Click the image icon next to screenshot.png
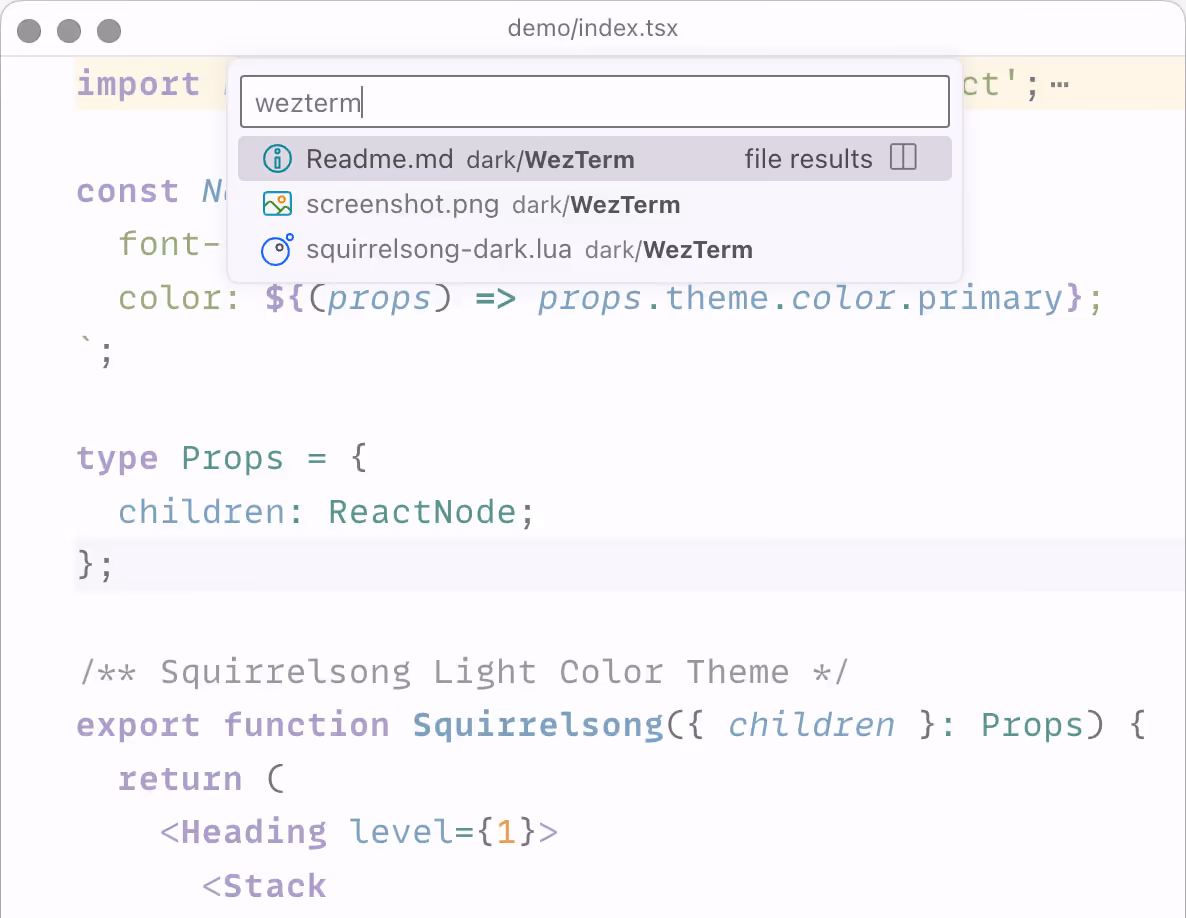This screenshot has width=1186, height=918. [x=277, y=204]
